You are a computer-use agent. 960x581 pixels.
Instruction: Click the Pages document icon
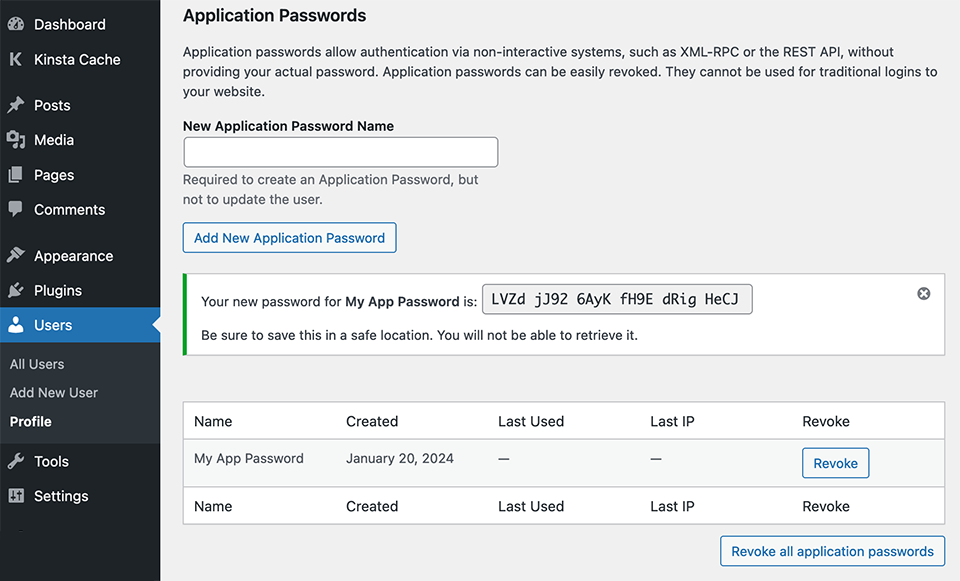click(16, 175)
